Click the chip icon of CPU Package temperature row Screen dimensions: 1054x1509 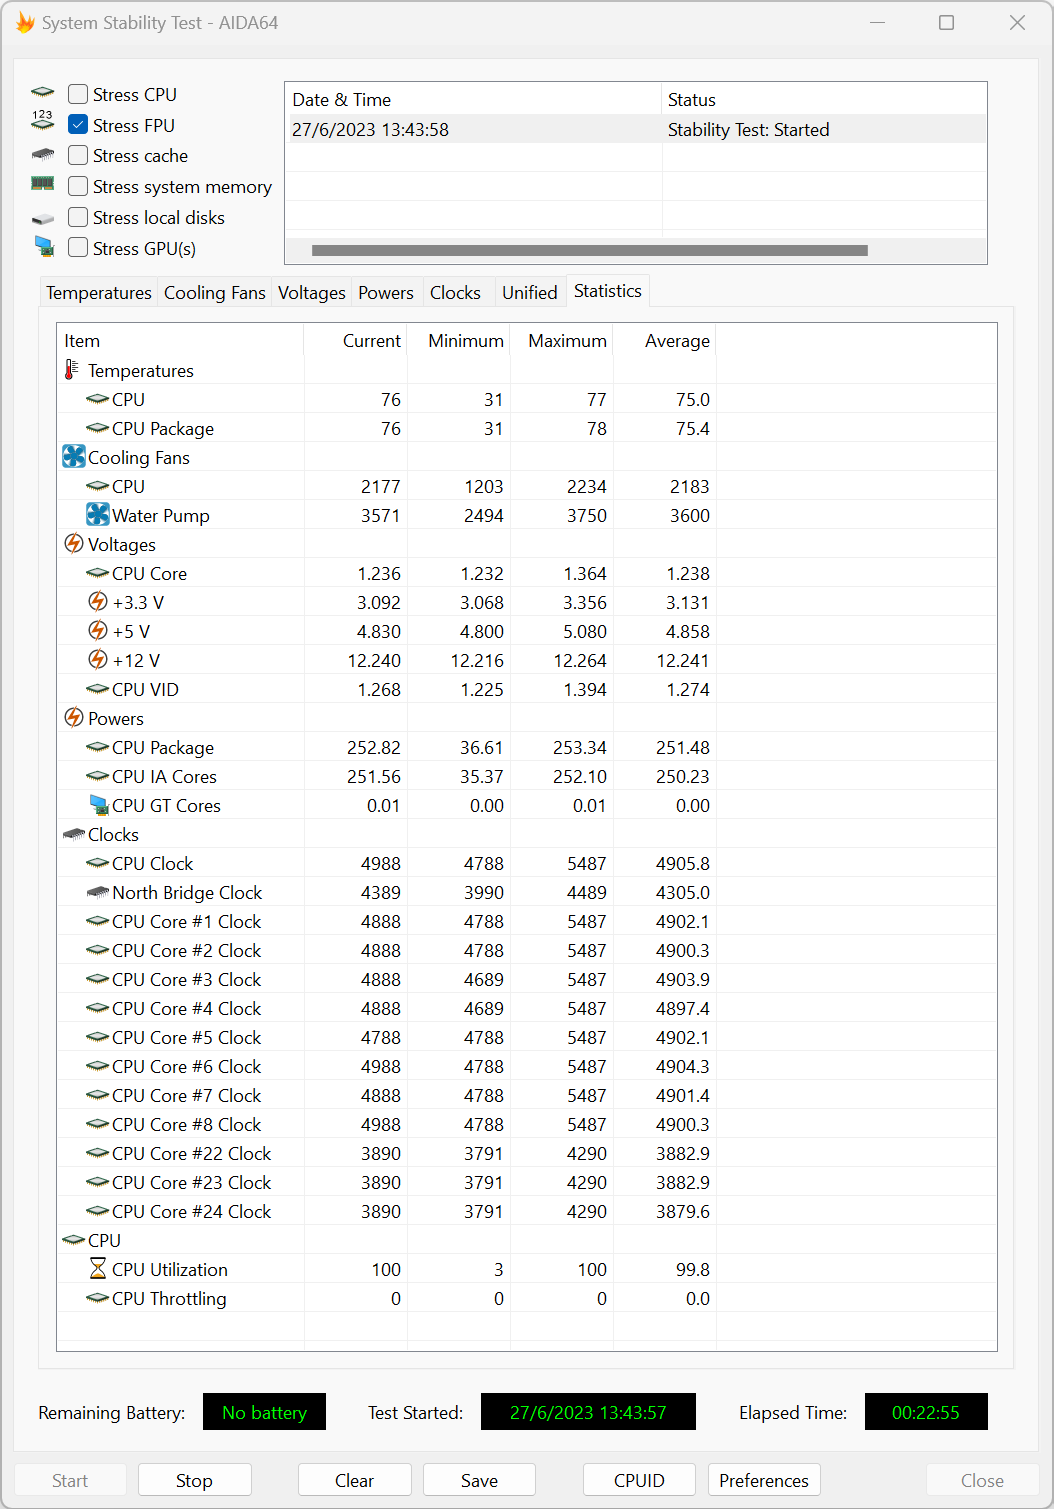coord(98,428)
